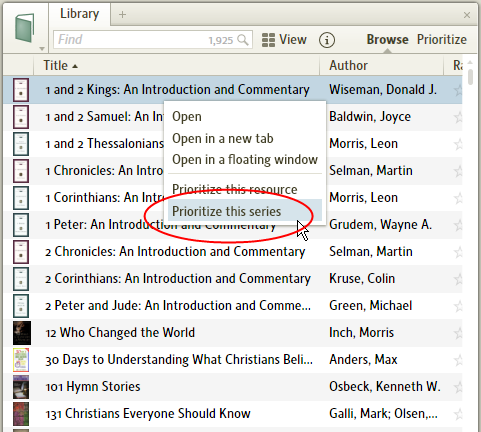Click cover thumbnail for 131 Christians Everyone Should Know
This screenshot has height=432, width=481.
[21, 414]
